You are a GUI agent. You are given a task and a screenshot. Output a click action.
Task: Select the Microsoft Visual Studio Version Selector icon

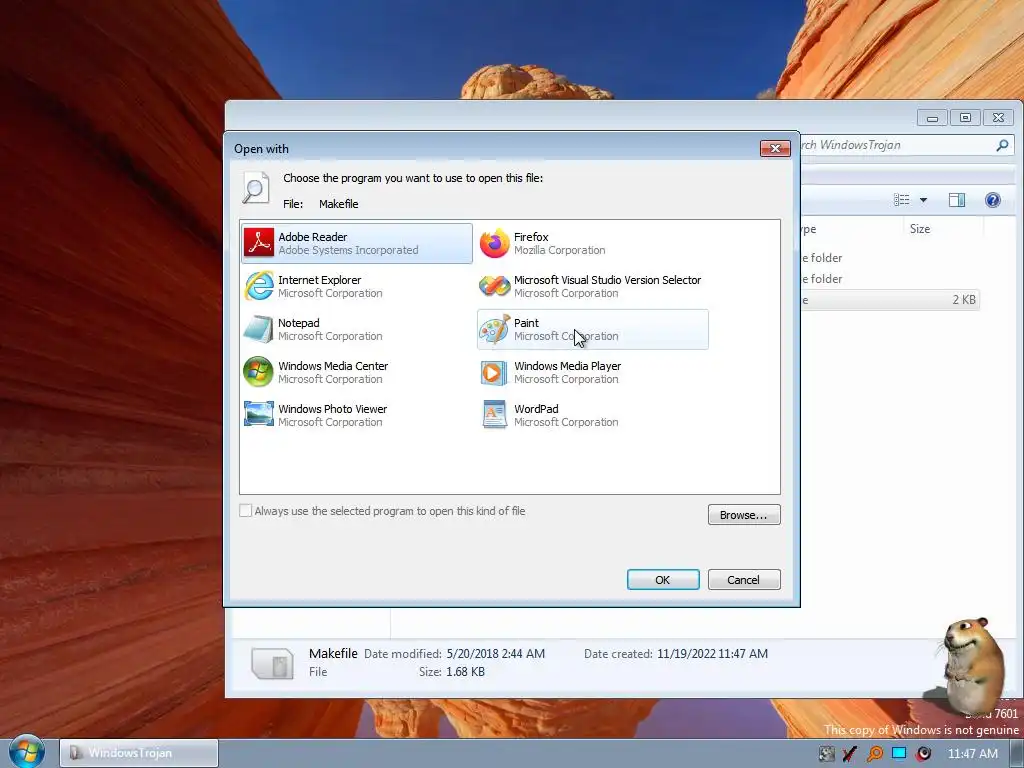(x=494, y=286)
